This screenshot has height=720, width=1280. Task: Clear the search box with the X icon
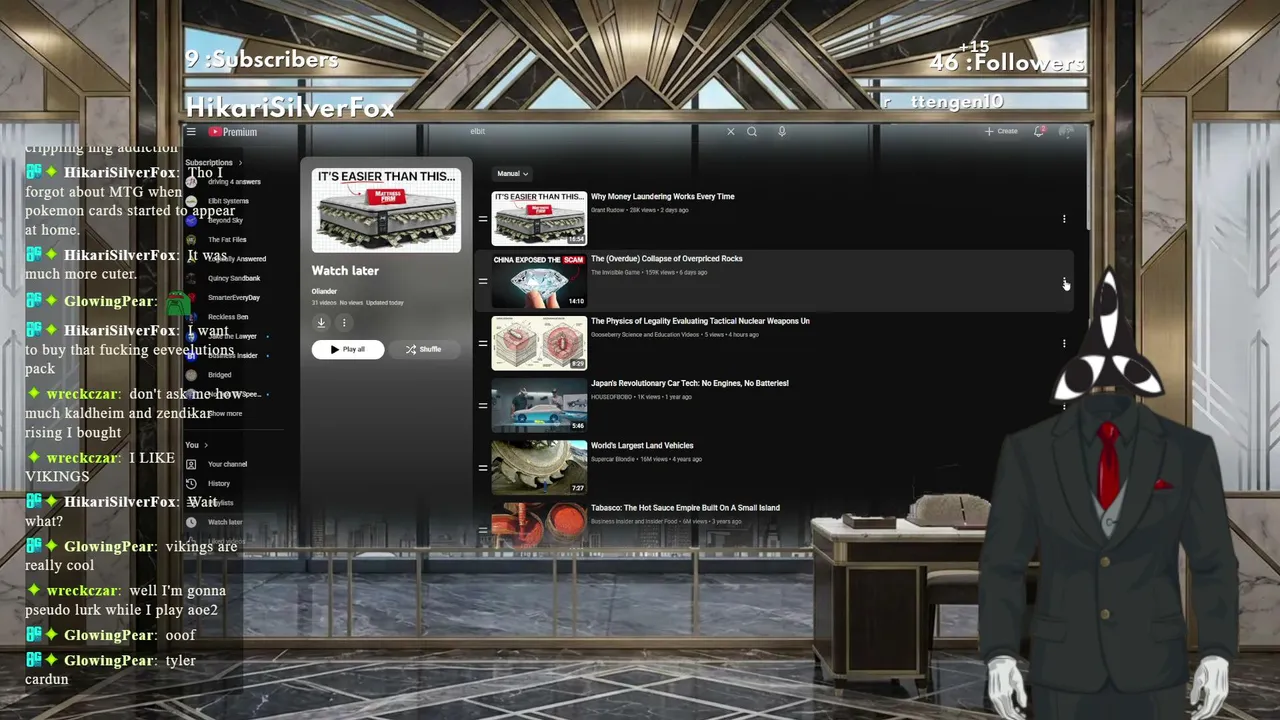(x=730, y=132)
